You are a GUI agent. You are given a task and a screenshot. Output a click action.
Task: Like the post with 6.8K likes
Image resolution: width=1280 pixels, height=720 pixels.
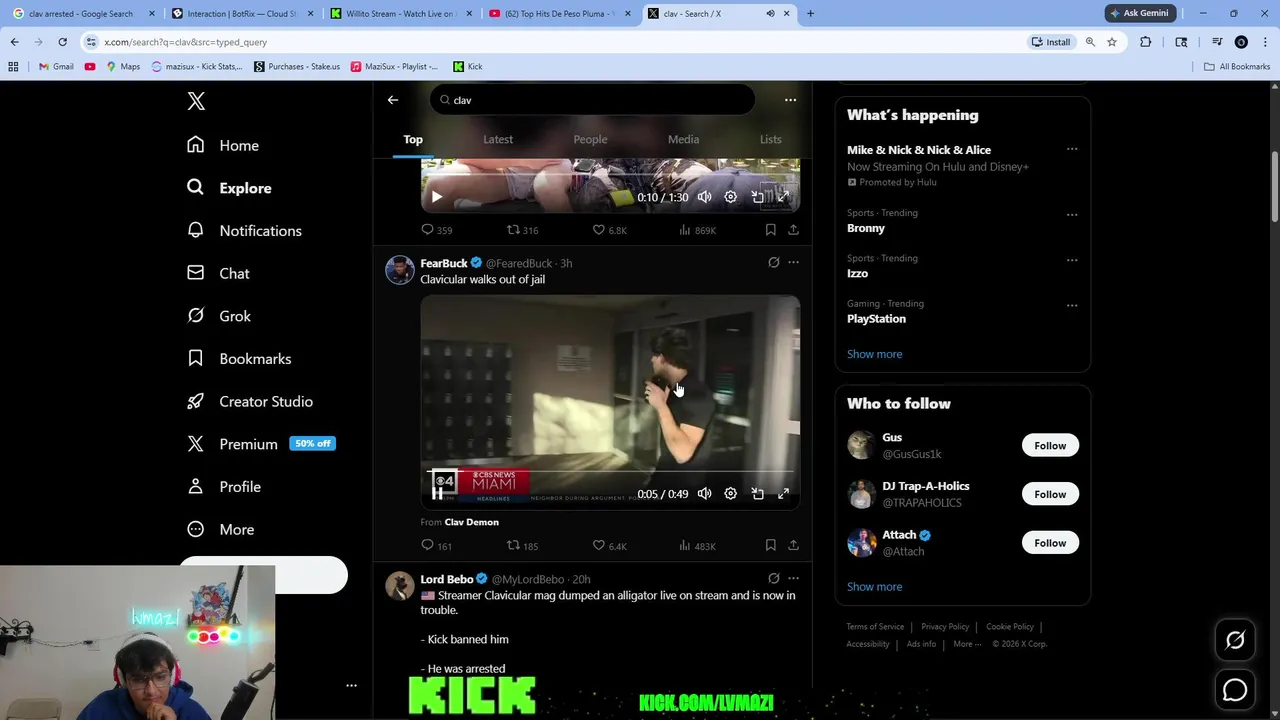point(609,230)
